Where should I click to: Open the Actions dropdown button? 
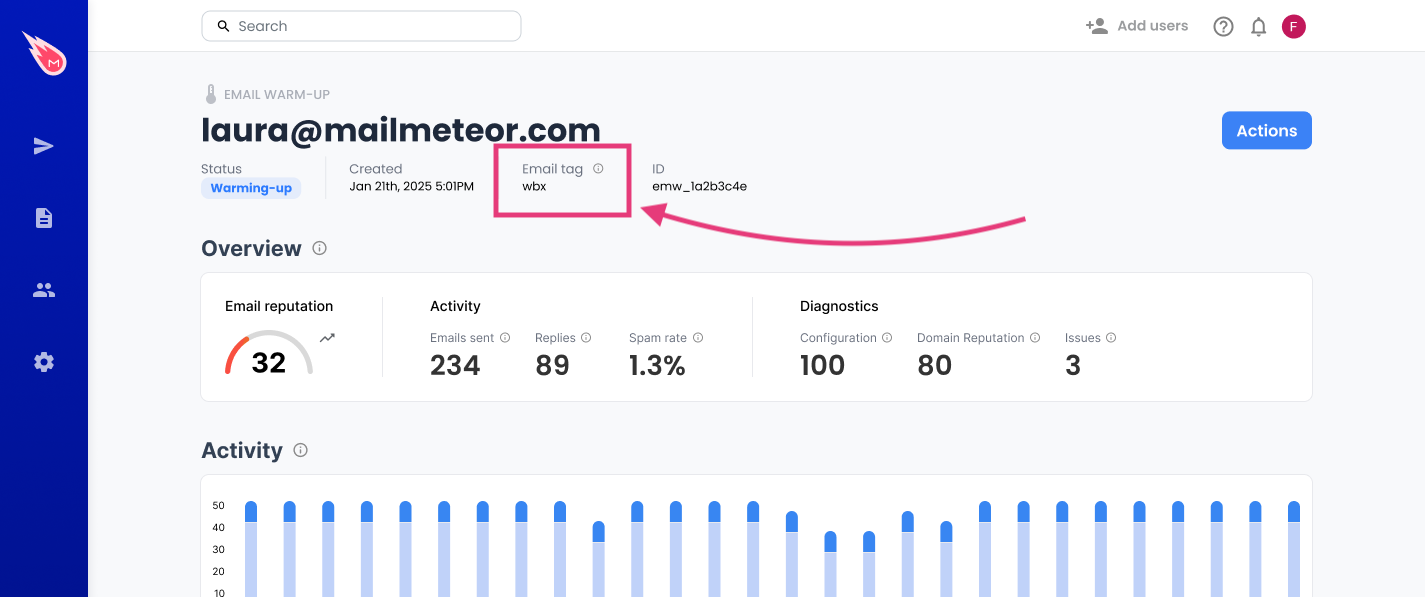(1267, 130)
